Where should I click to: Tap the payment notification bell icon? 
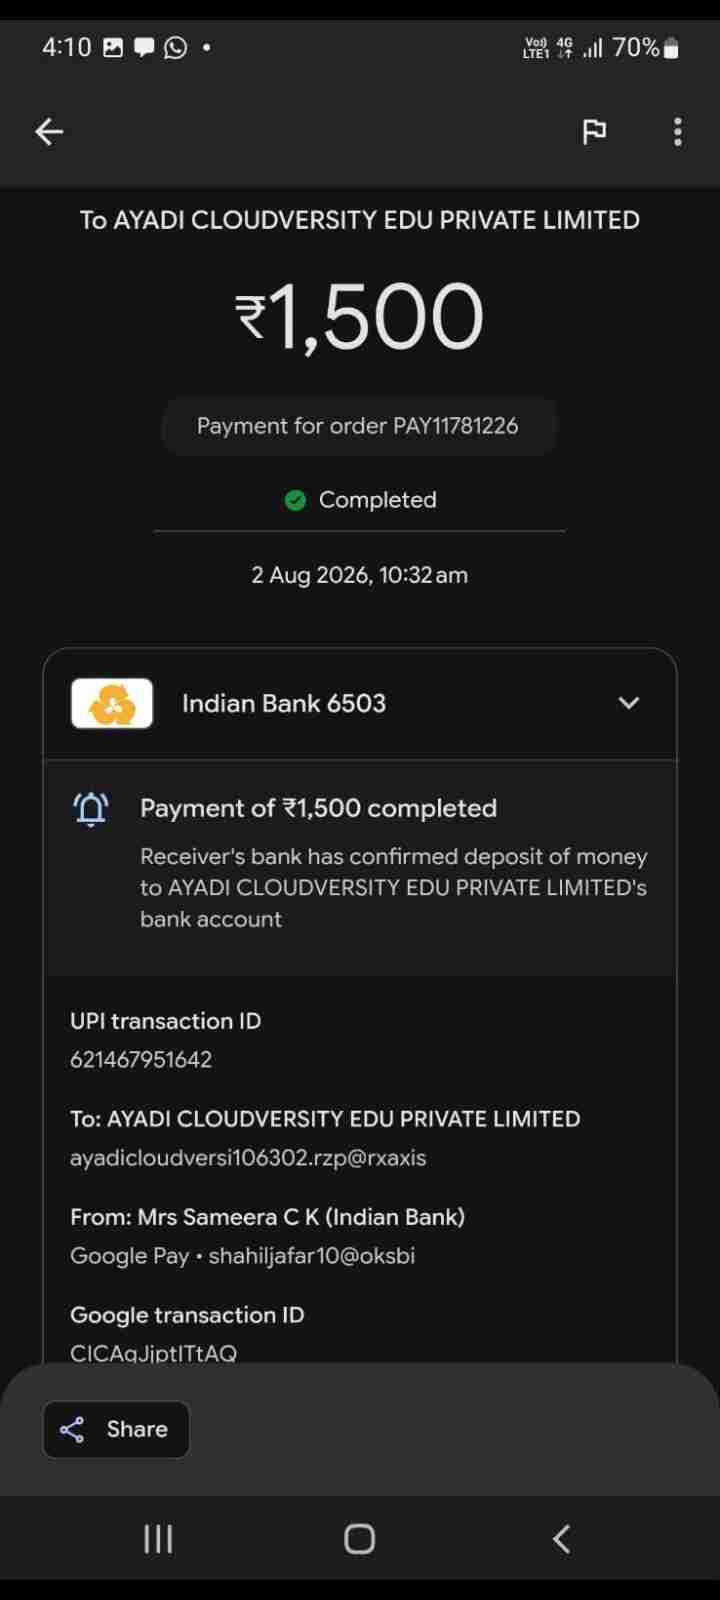91,809
